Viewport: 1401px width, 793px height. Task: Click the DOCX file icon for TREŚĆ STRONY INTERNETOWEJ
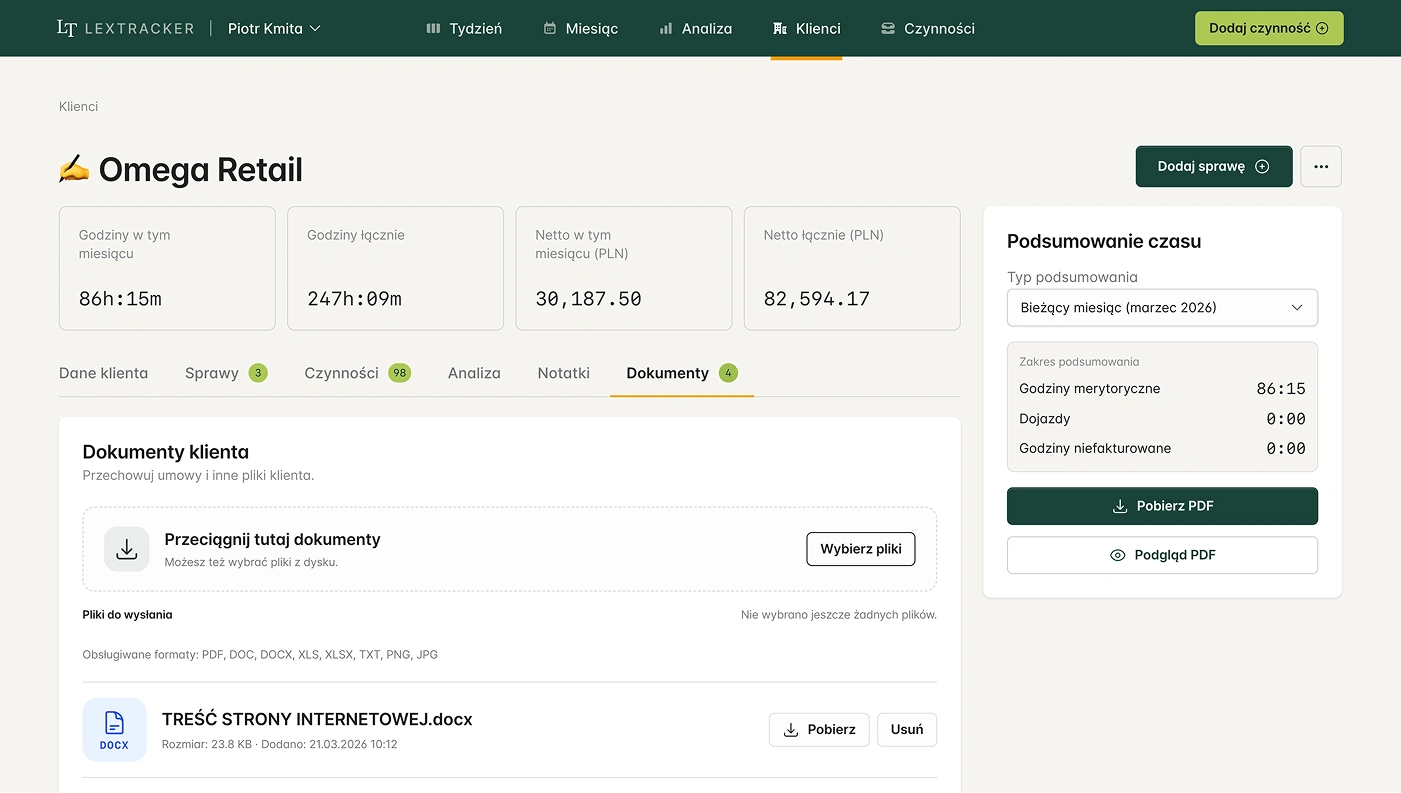114,729
